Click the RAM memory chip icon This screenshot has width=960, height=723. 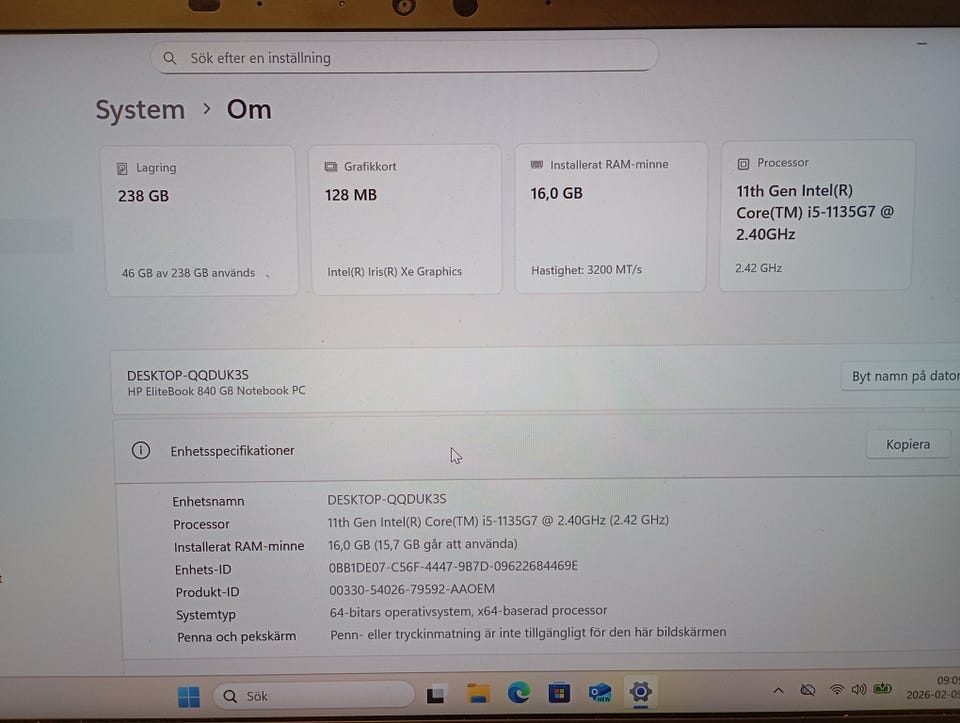tap(537, 164)
